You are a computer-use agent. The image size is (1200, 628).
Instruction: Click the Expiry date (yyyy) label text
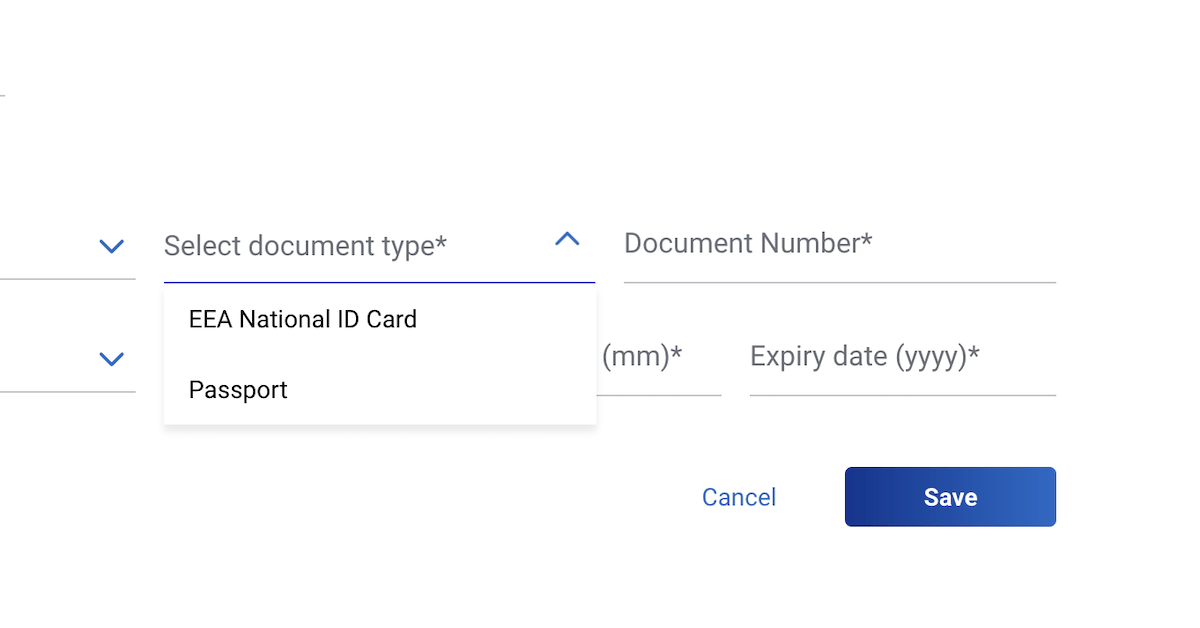866,356
